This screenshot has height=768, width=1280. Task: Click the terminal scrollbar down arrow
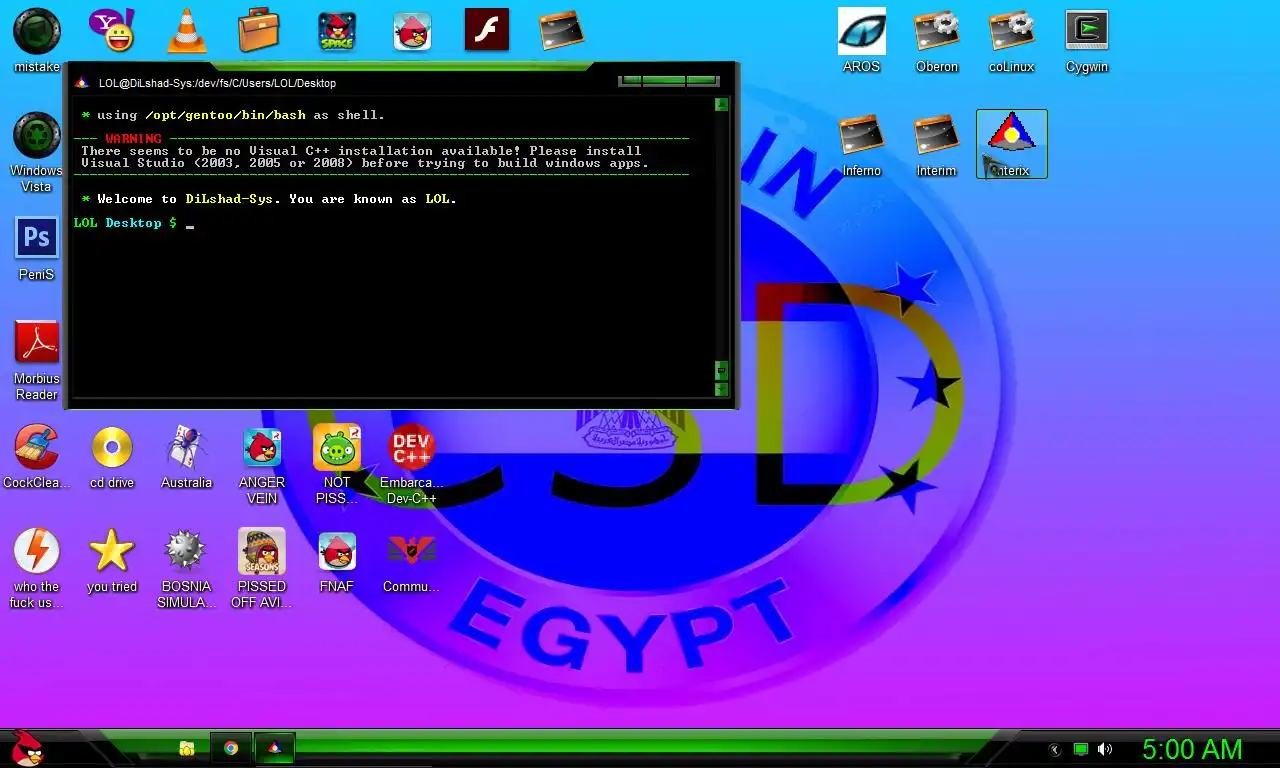click(x=722, y=389)
